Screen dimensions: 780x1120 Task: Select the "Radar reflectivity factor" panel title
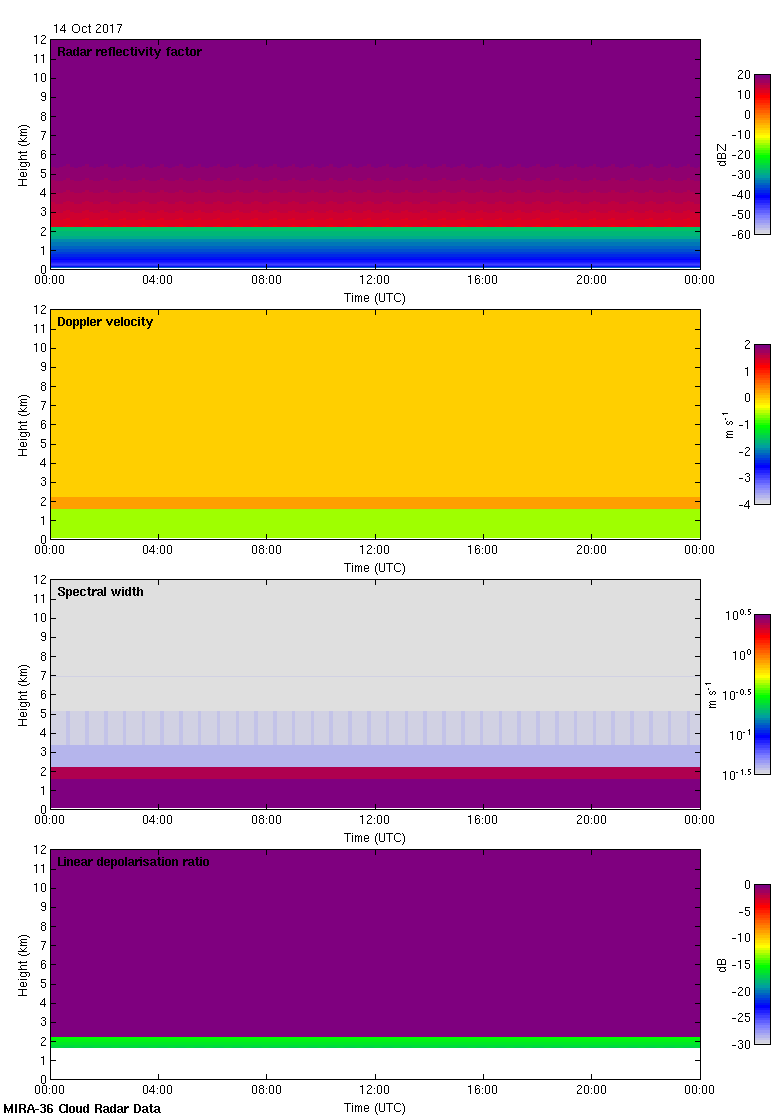(129, 52)
